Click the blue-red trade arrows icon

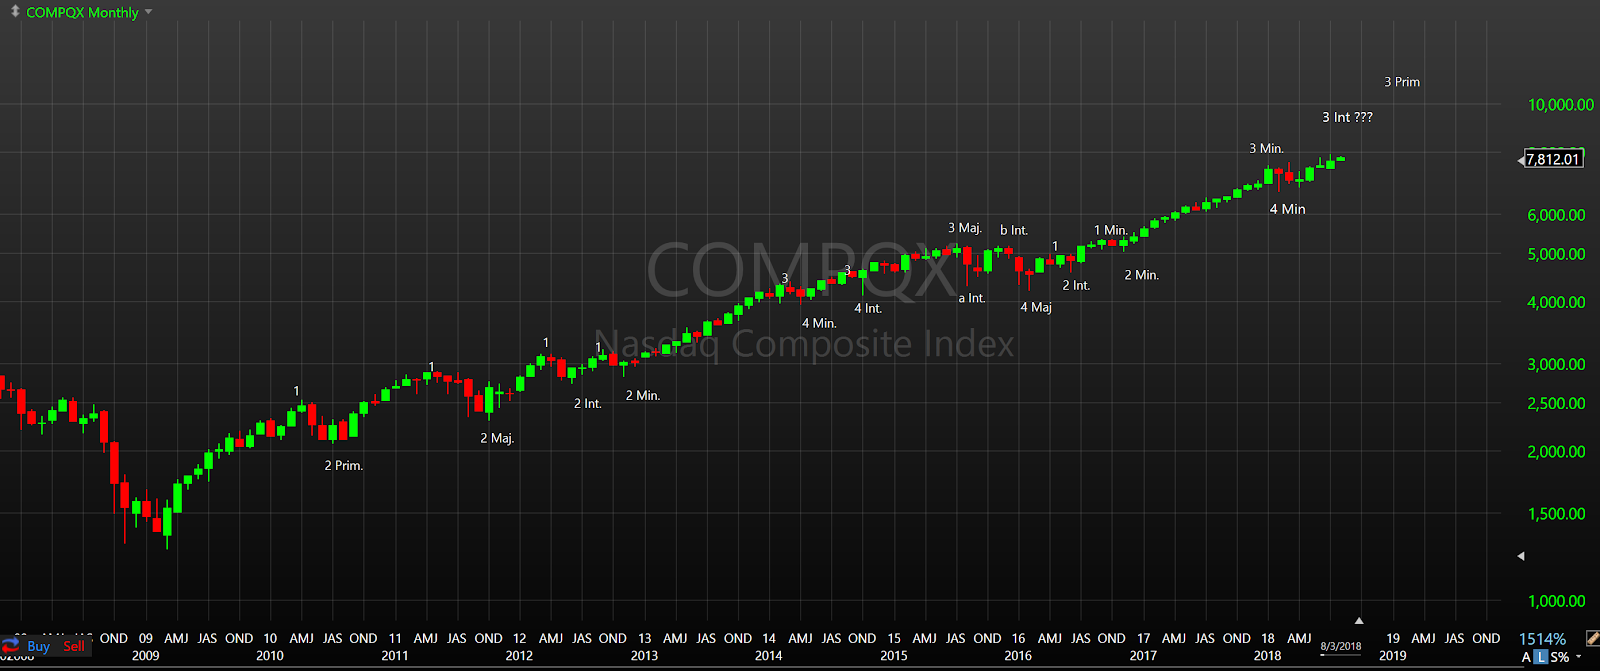[x=11, y=646]
